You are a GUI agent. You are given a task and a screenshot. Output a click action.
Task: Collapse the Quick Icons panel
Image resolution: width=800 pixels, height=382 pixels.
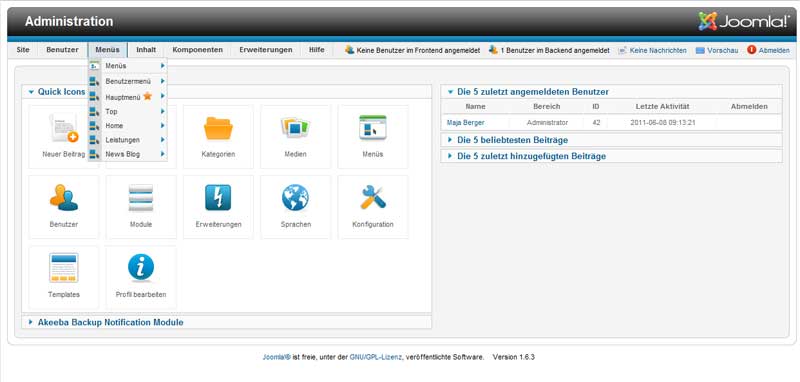click(32, 92)
